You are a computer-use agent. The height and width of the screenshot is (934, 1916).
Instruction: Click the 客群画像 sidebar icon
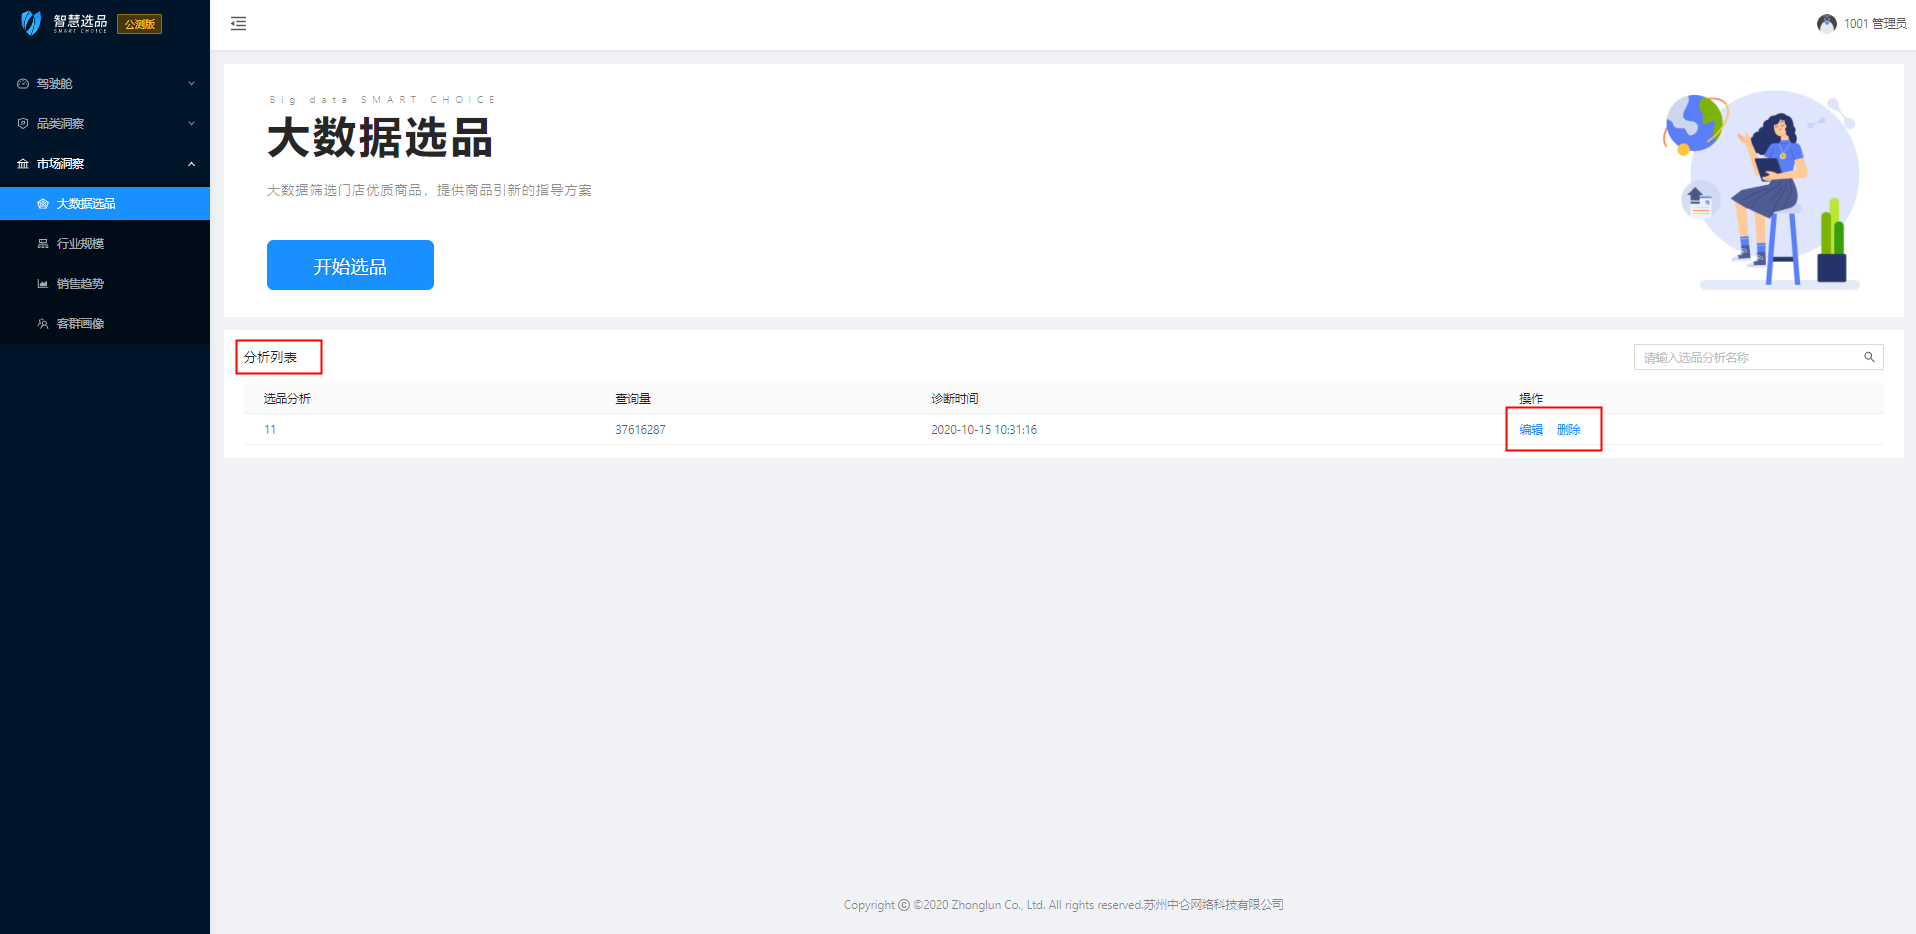(x=43, y=324)
